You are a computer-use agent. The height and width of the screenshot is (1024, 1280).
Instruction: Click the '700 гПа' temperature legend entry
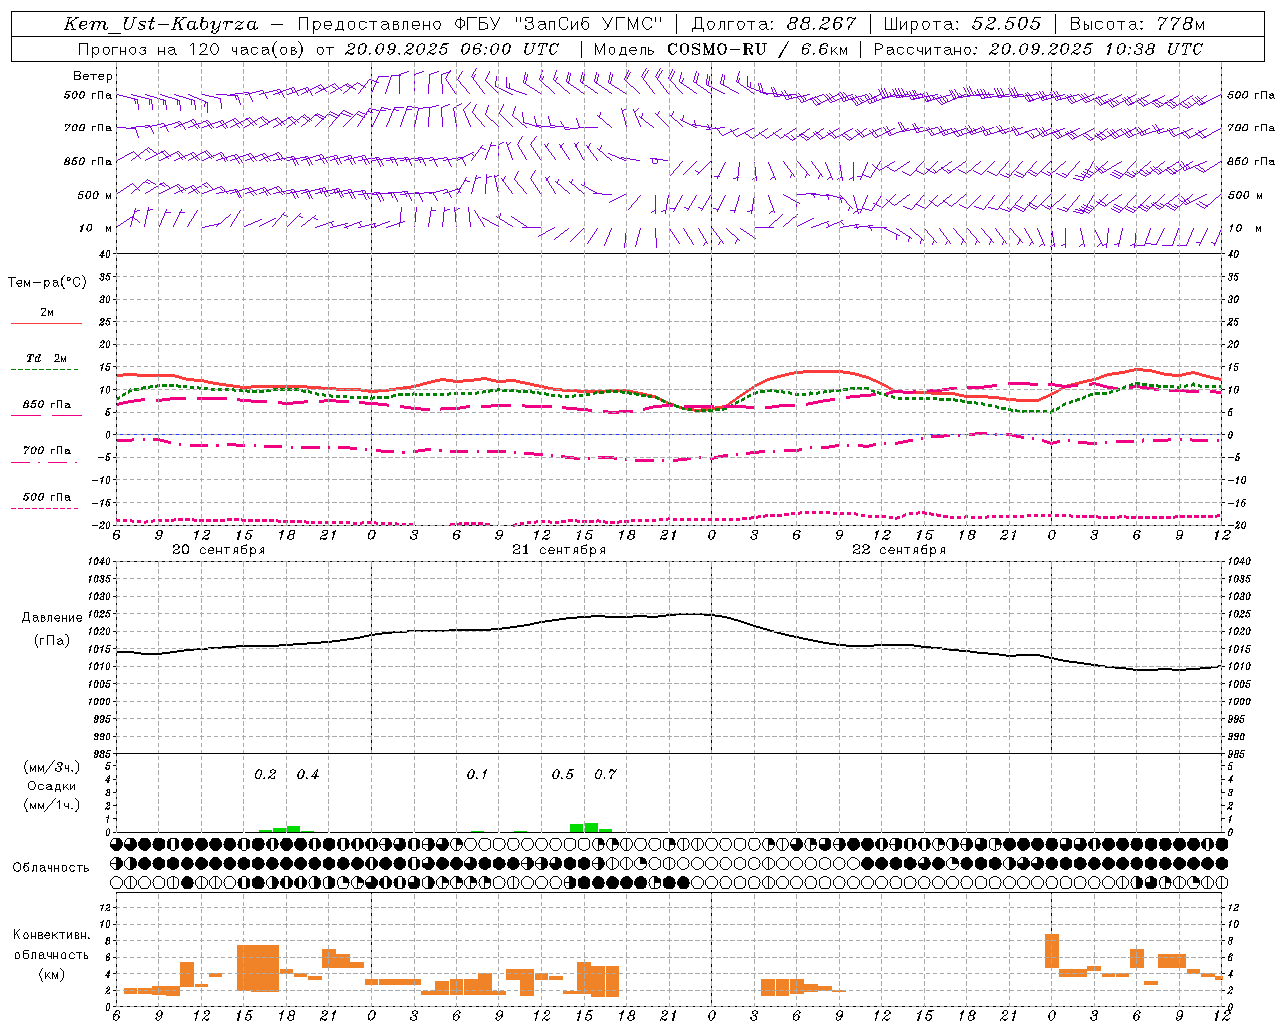point(47,451)
